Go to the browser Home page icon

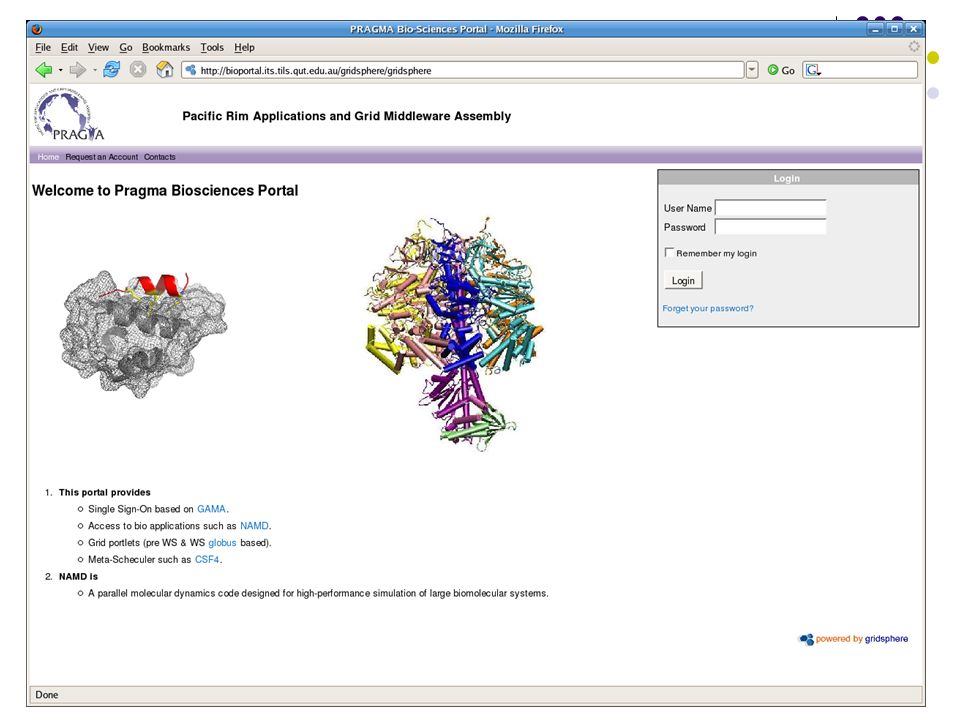click(165, 70)
